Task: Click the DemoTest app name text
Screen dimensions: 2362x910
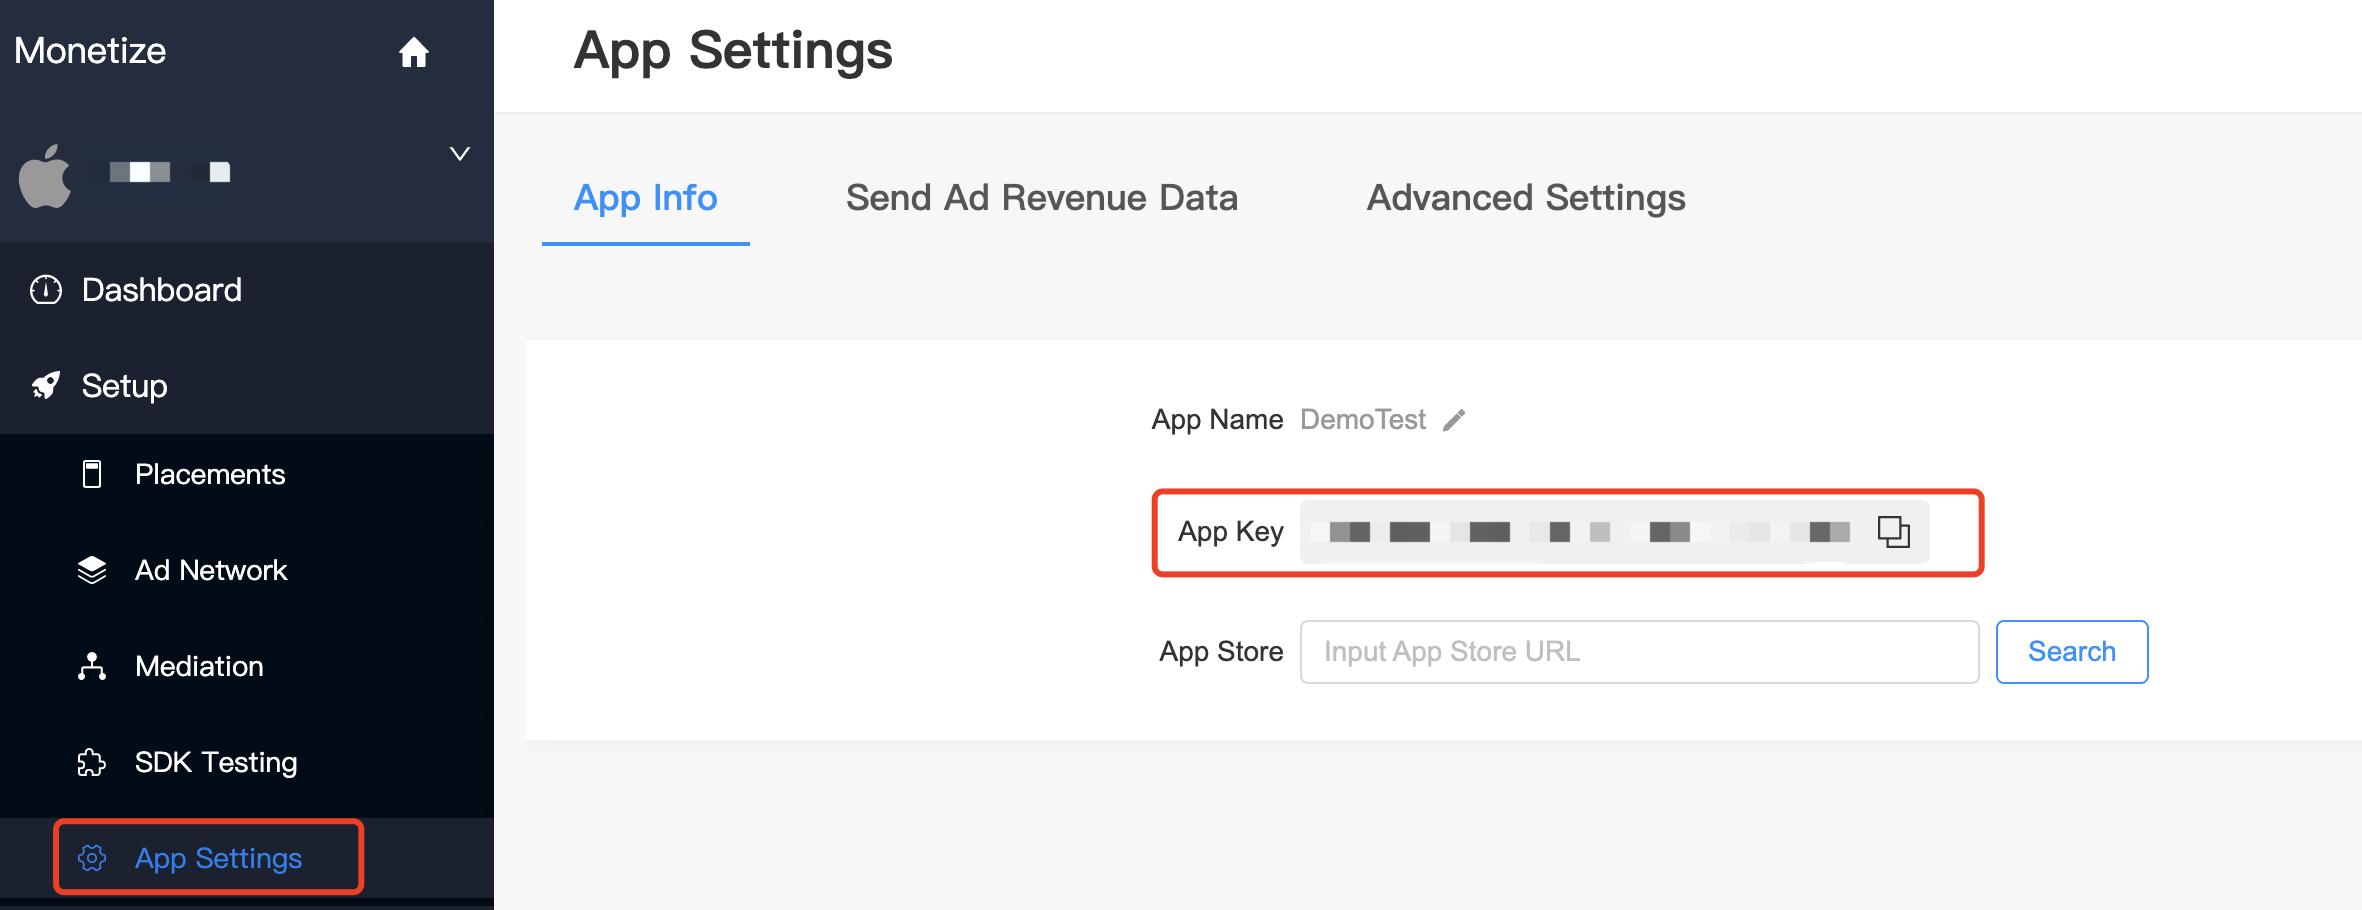Action: pos(1363,420)
